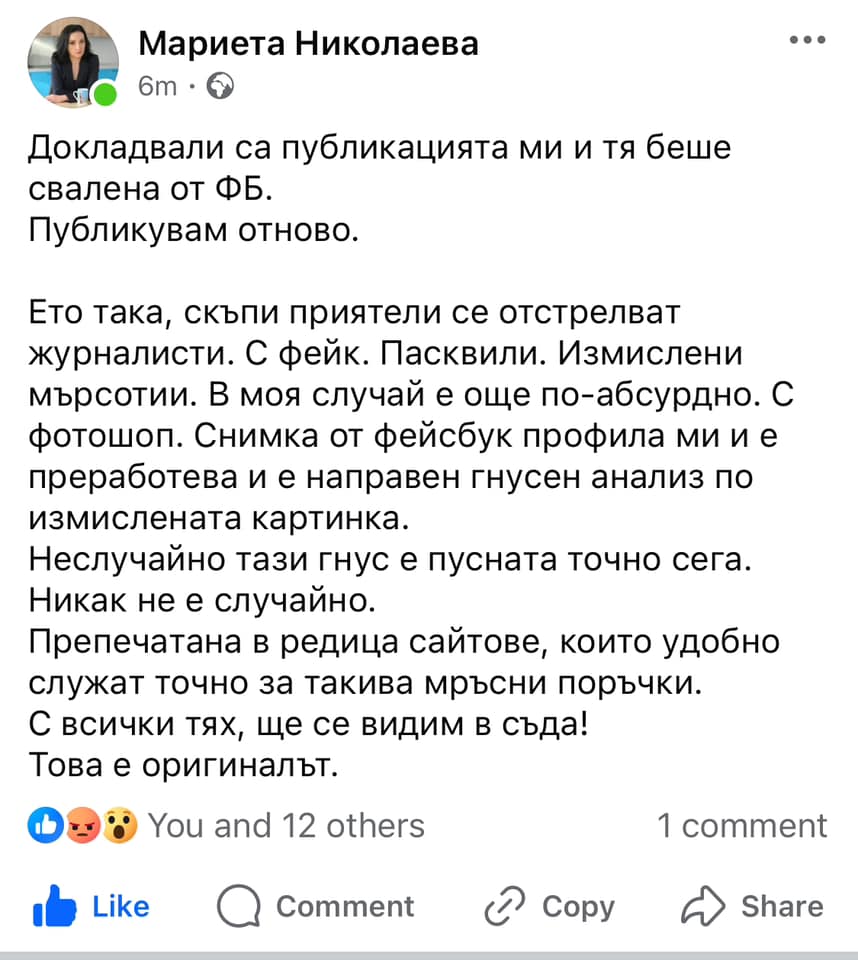Open the 'You and 12 others' reactions list
The width and height of the screenshot is (858, 960).
tap(286, 825)
